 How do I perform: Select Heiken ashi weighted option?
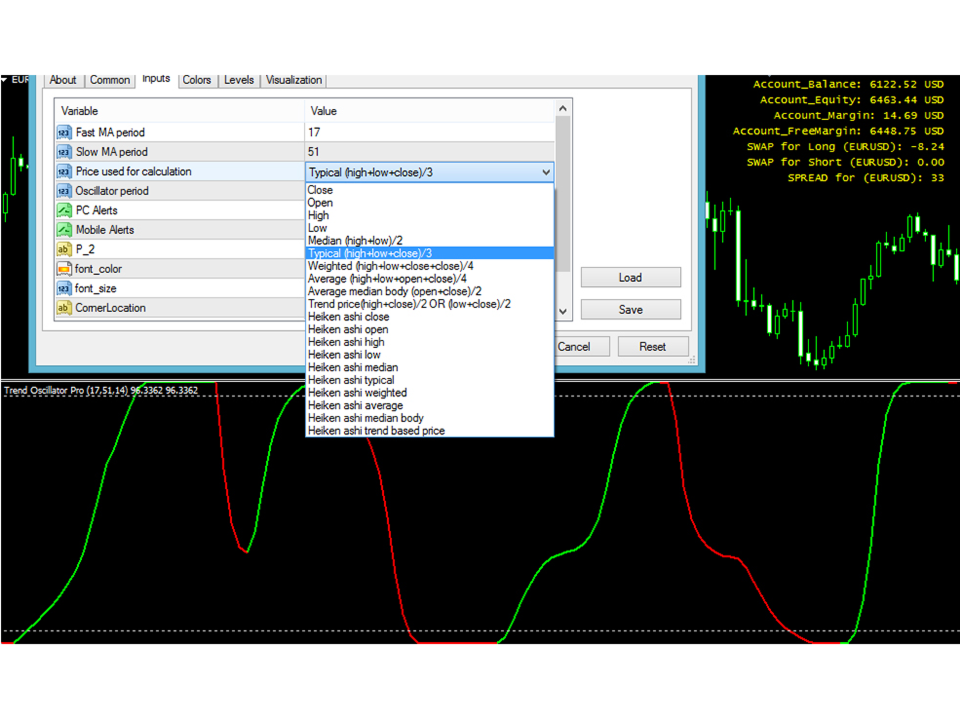pyautogui.click(x=430, y=393)
